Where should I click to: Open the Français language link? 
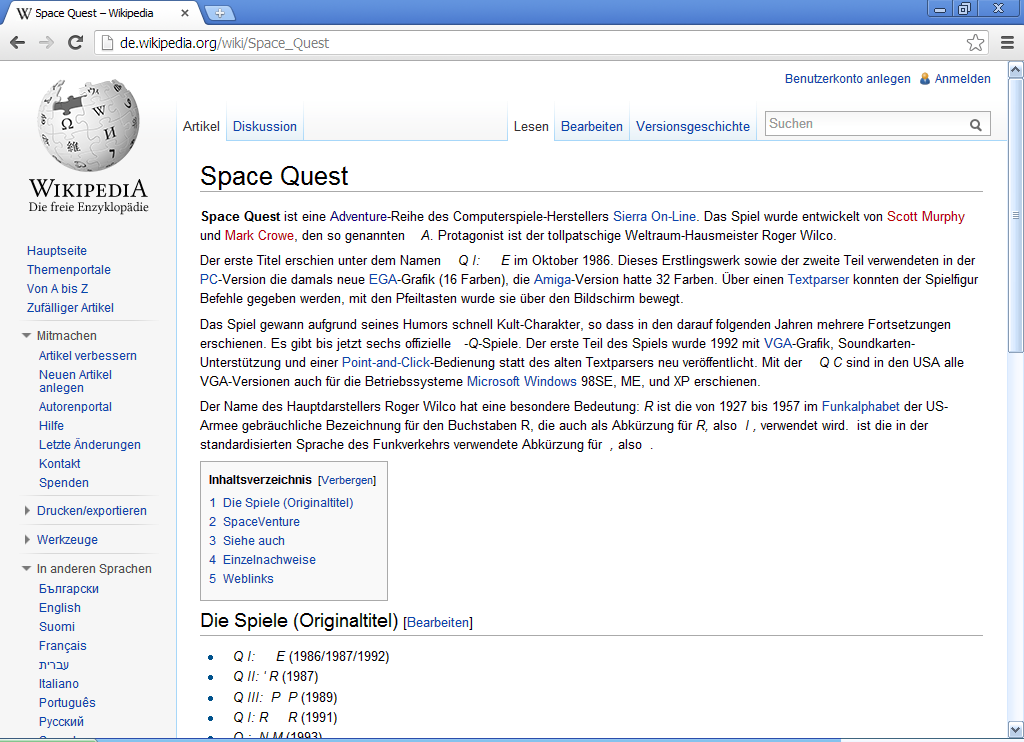coord(62,646)
